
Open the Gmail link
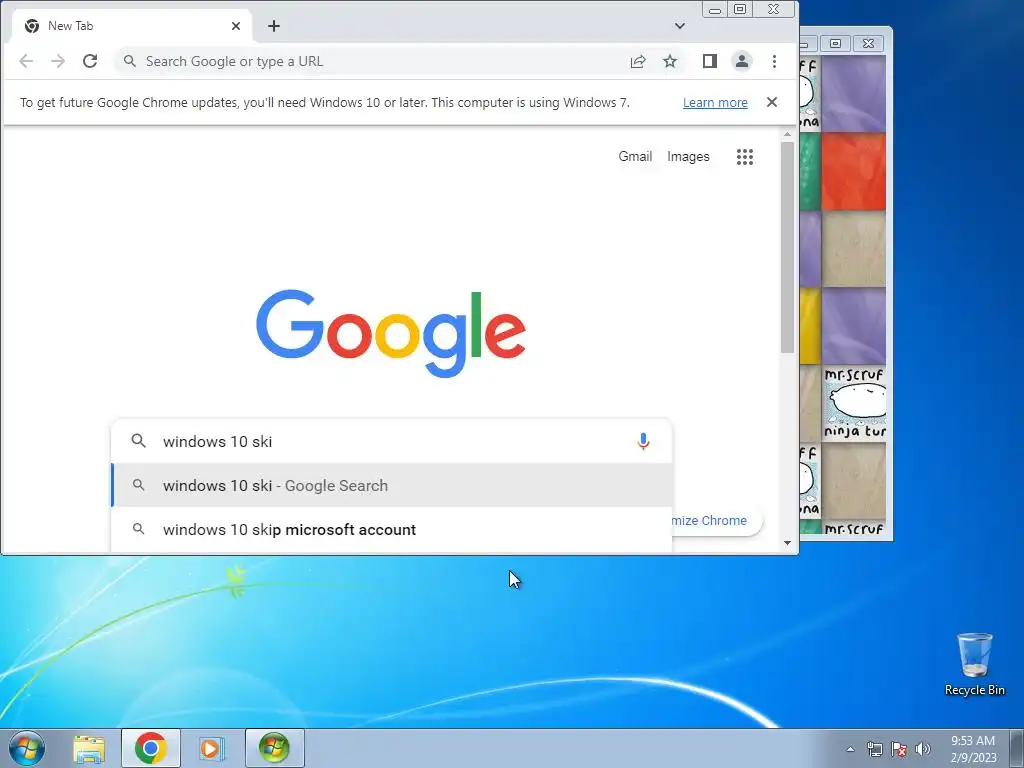click(x=635, y=157)
